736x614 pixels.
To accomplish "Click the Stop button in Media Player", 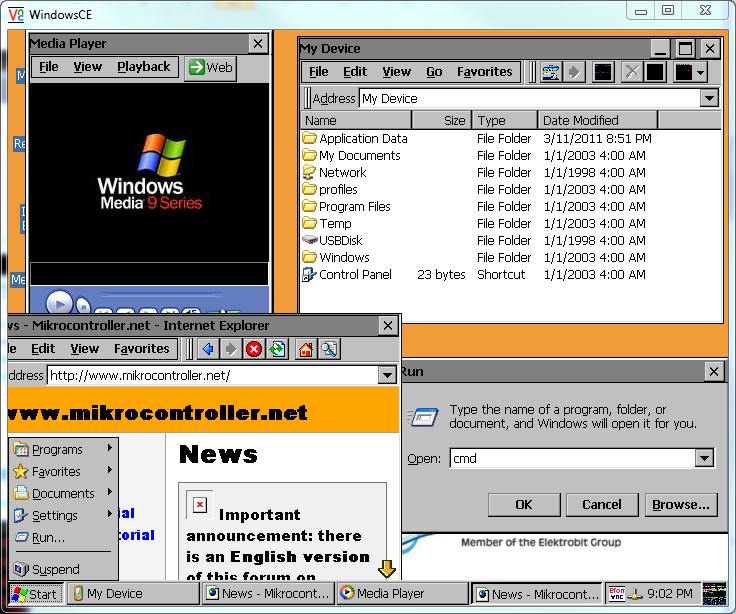I will 83,306.
